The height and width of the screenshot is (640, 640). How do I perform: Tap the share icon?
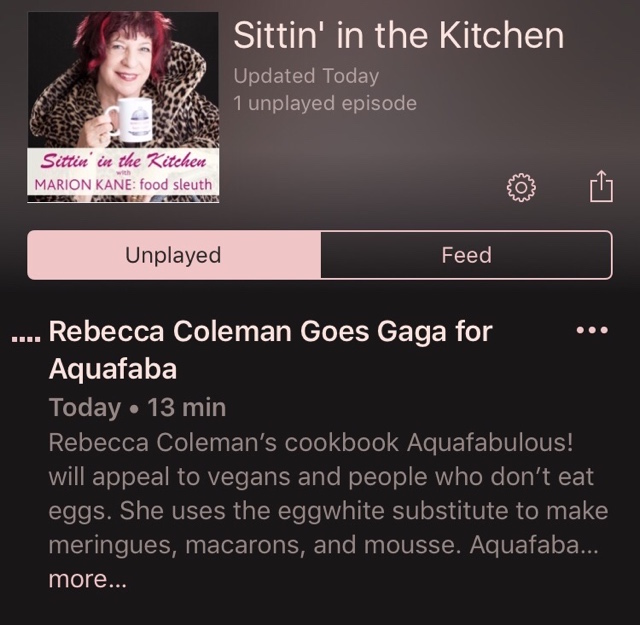point(601,186)
